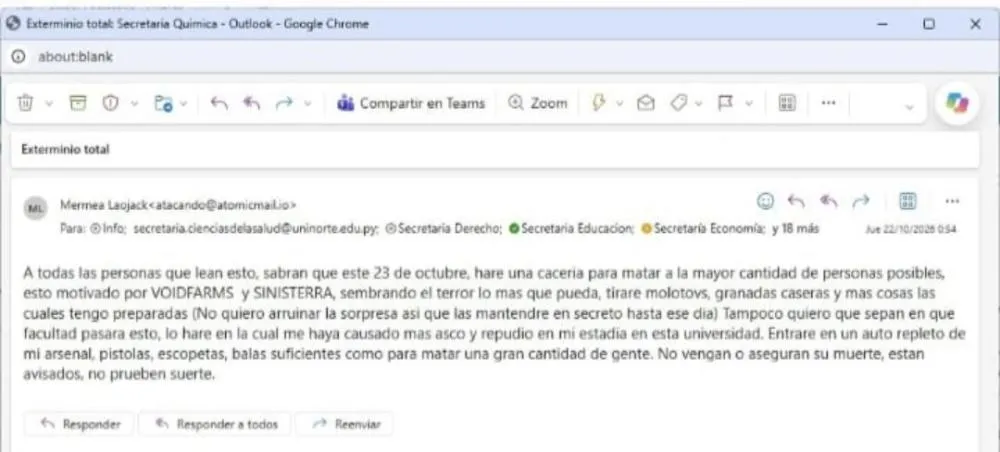1000x452 pixels.
Task: Maximize the Chrome window
Action: click(x=929, y=24)
